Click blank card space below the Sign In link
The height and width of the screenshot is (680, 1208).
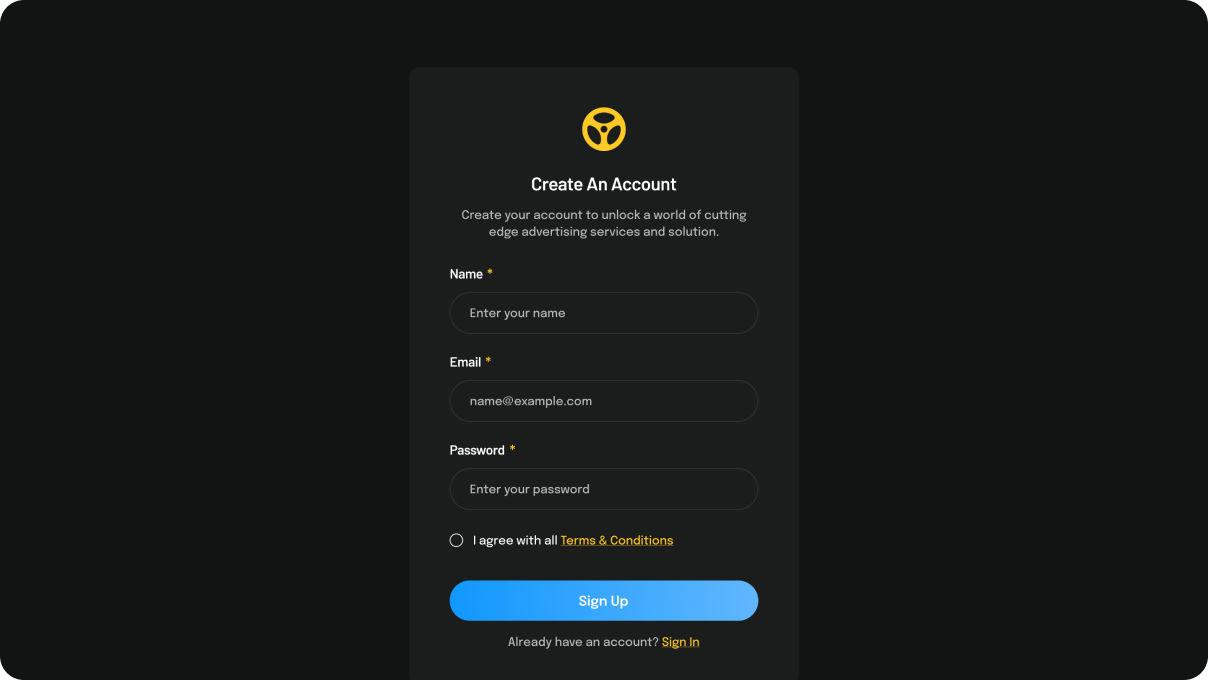point(604,667)
